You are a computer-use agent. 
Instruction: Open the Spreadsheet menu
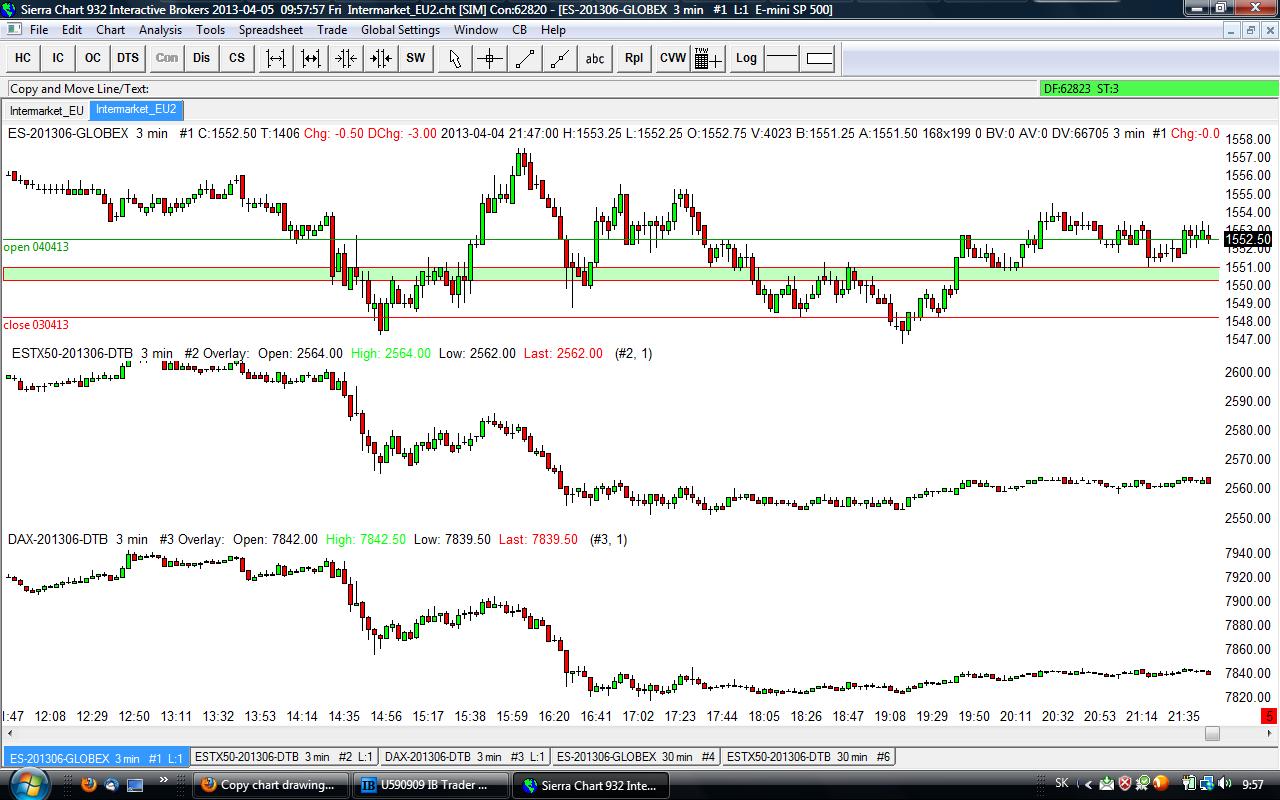271,30
